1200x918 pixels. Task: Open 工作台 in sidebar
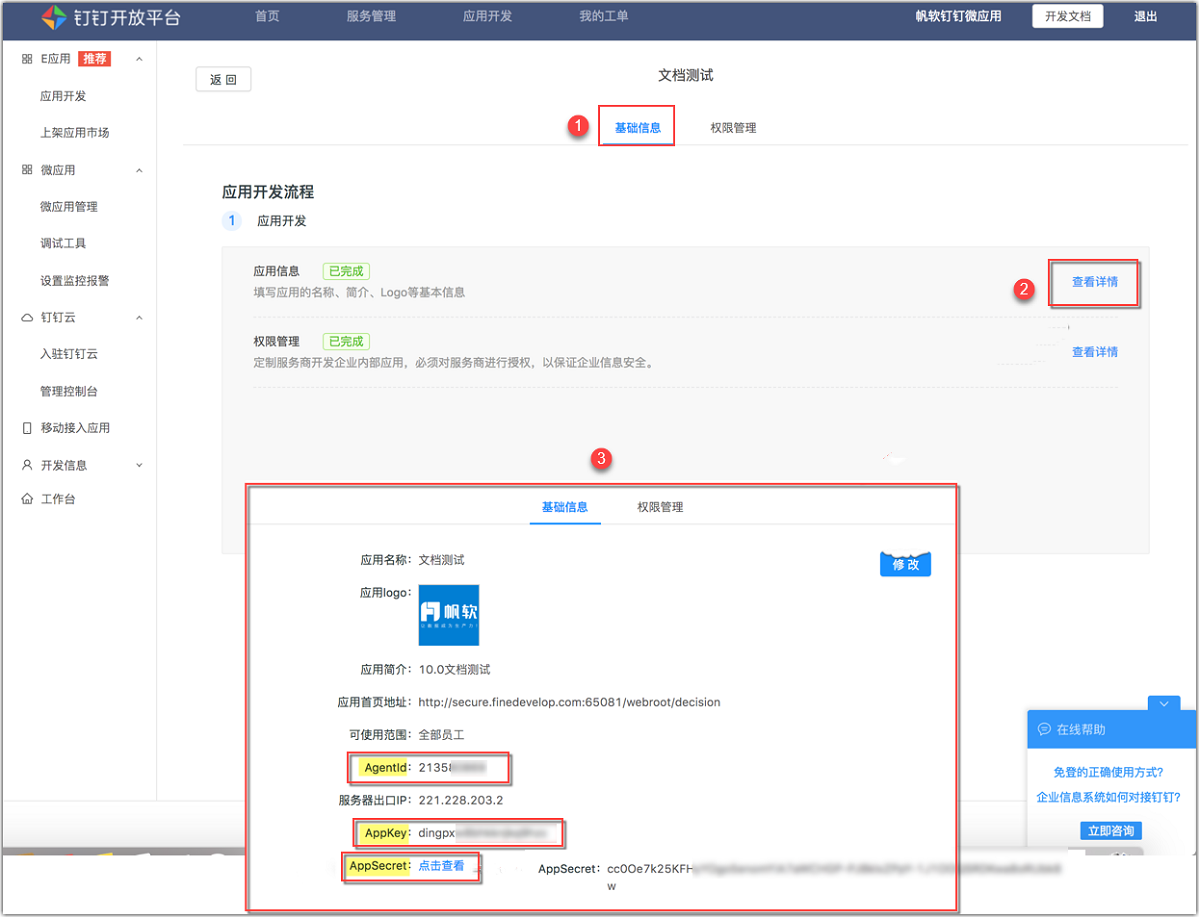(58, 499)
